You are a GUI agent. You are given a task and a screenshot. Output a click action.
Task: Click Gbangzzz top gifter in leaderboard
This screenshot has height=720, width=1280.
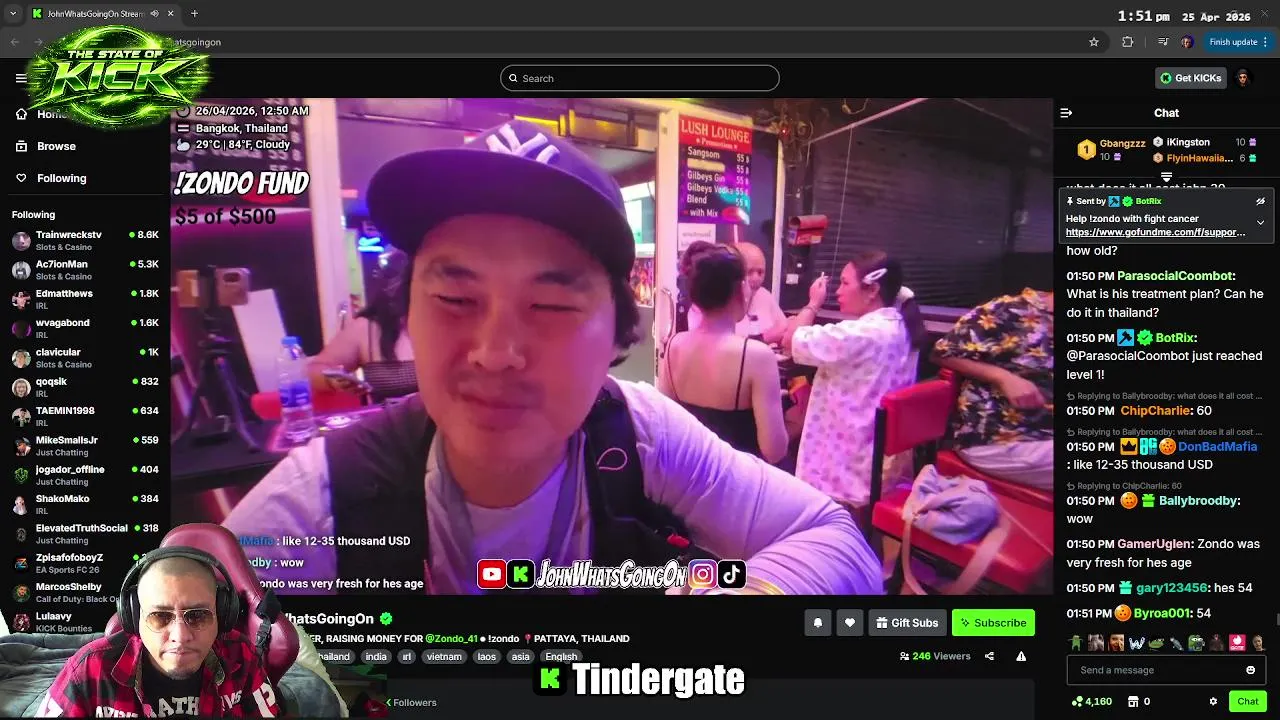pyautogui.click(x=1111, y=150)
